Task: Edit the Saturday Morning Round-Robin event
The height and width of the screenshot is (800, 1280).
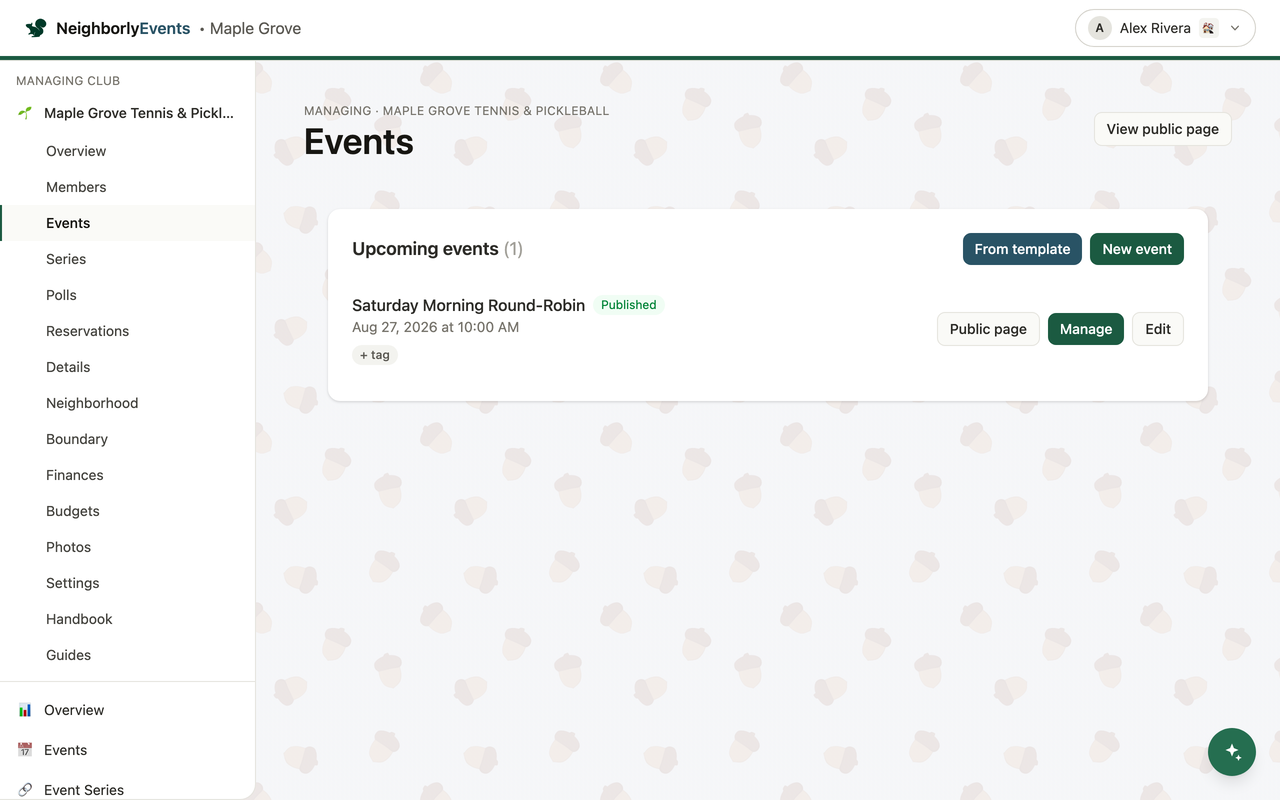Action: (x=1158, y=329)
